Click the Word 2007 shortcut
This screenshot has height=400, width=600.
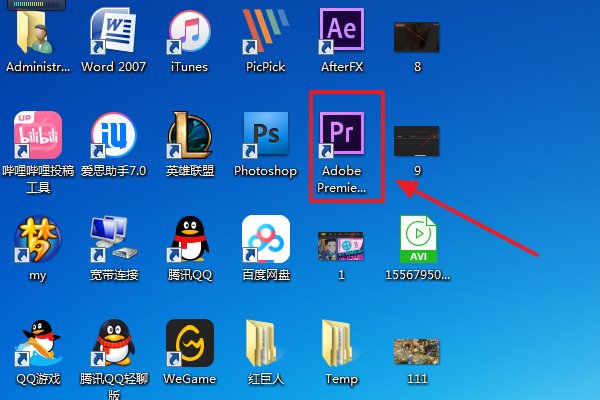(x=113, y=32)
